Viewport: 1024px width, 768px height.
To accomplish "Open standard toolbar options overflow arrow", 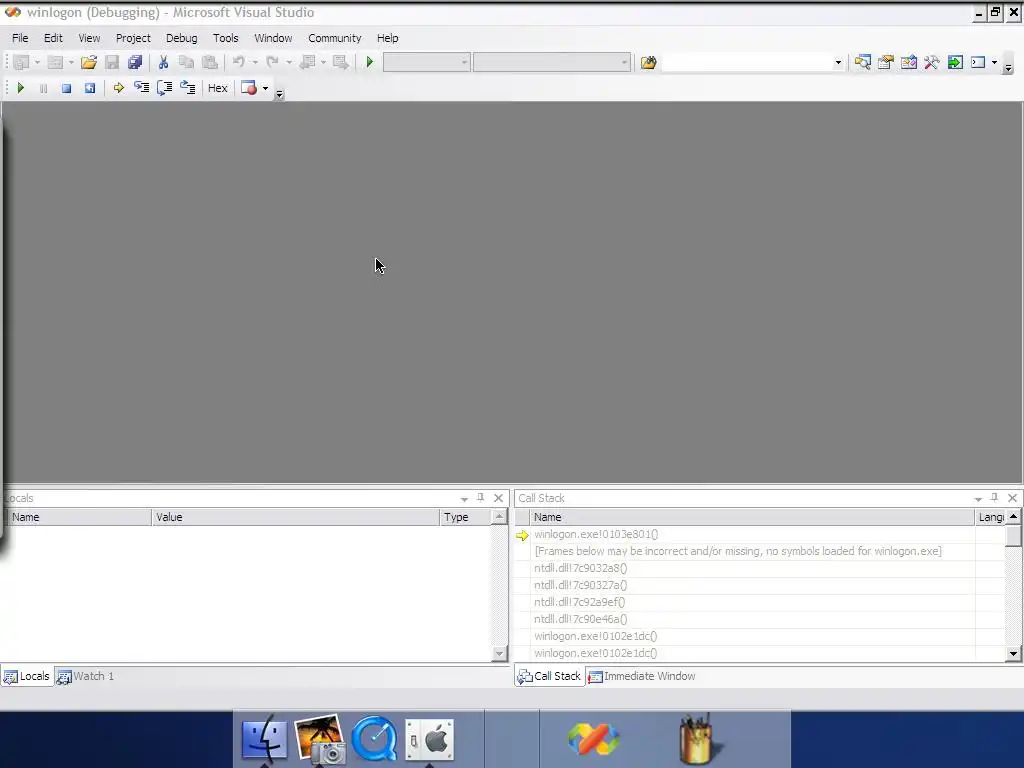I will [x=1008, y=68].
